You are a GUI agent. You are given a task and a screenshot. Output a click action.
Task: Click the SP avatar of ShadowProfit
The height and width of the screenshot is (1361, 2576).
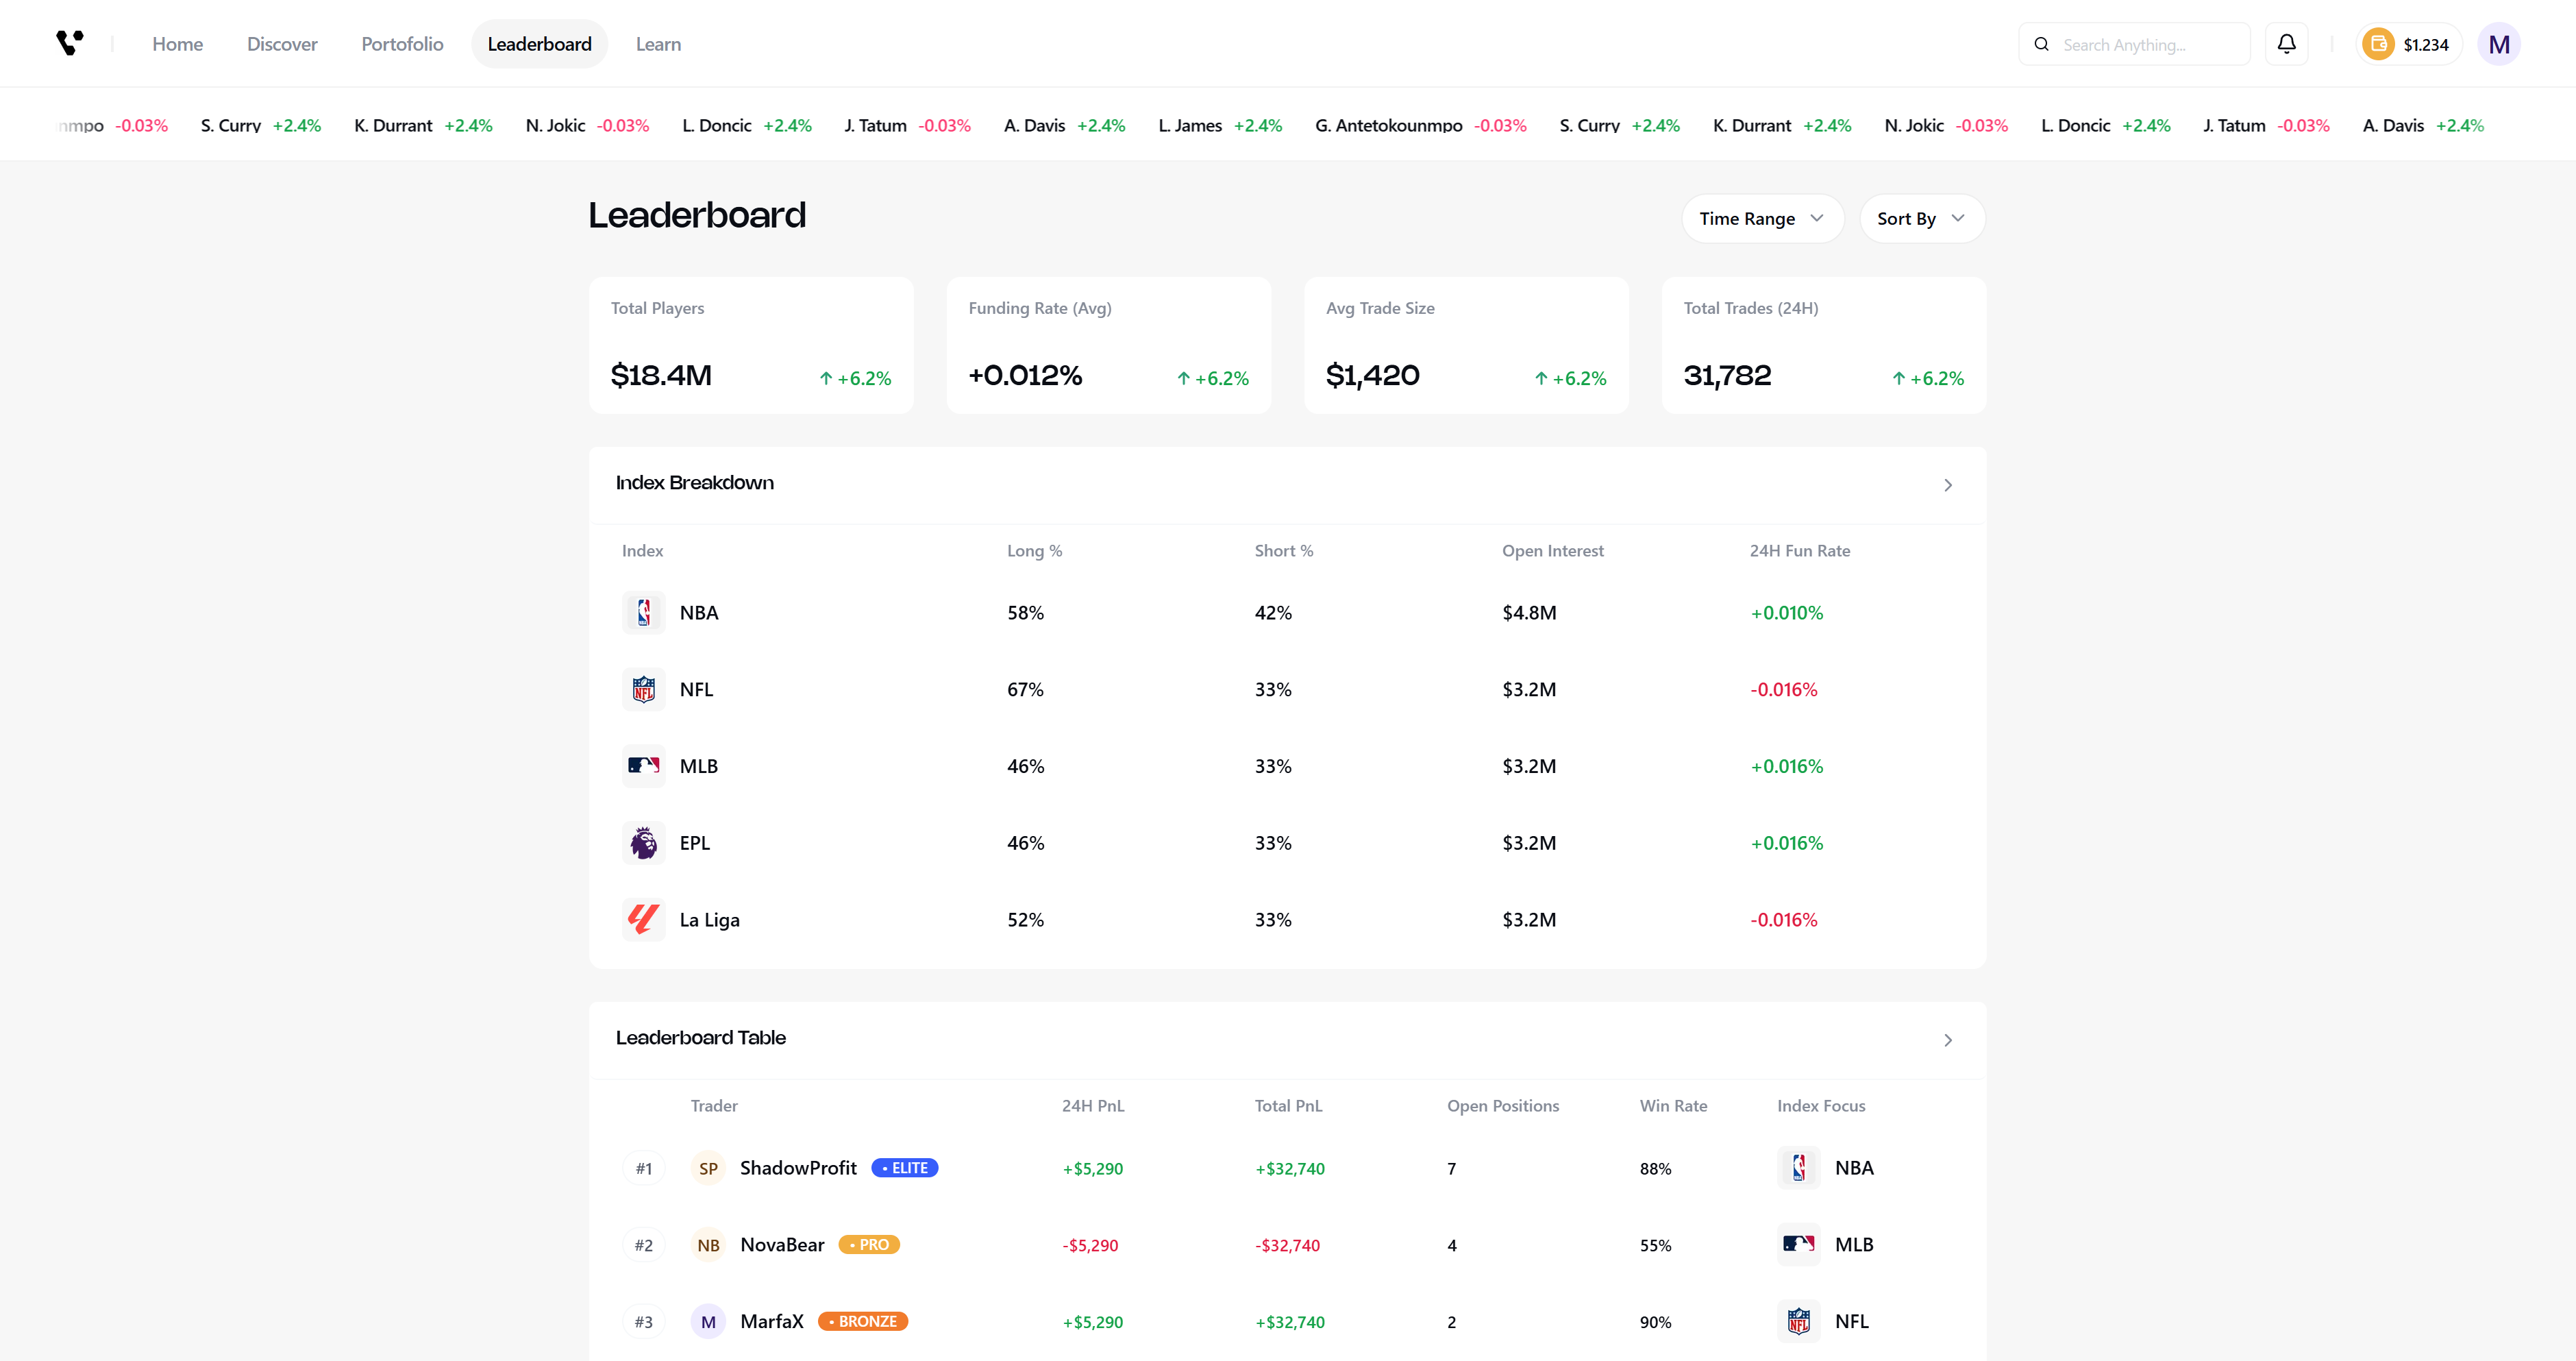tap(708, 1168)
